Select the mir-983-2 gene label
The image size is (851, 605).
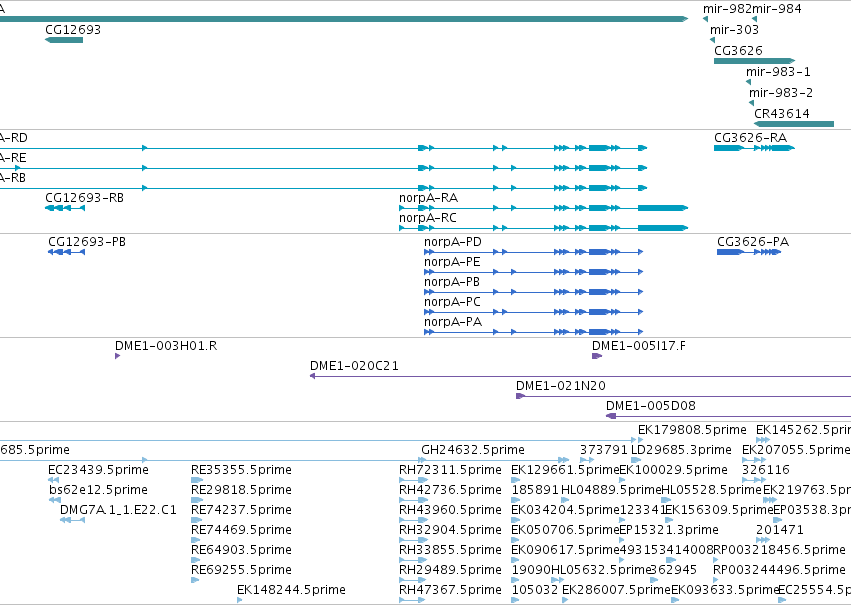pyautogui.click(x=781, y=93)
